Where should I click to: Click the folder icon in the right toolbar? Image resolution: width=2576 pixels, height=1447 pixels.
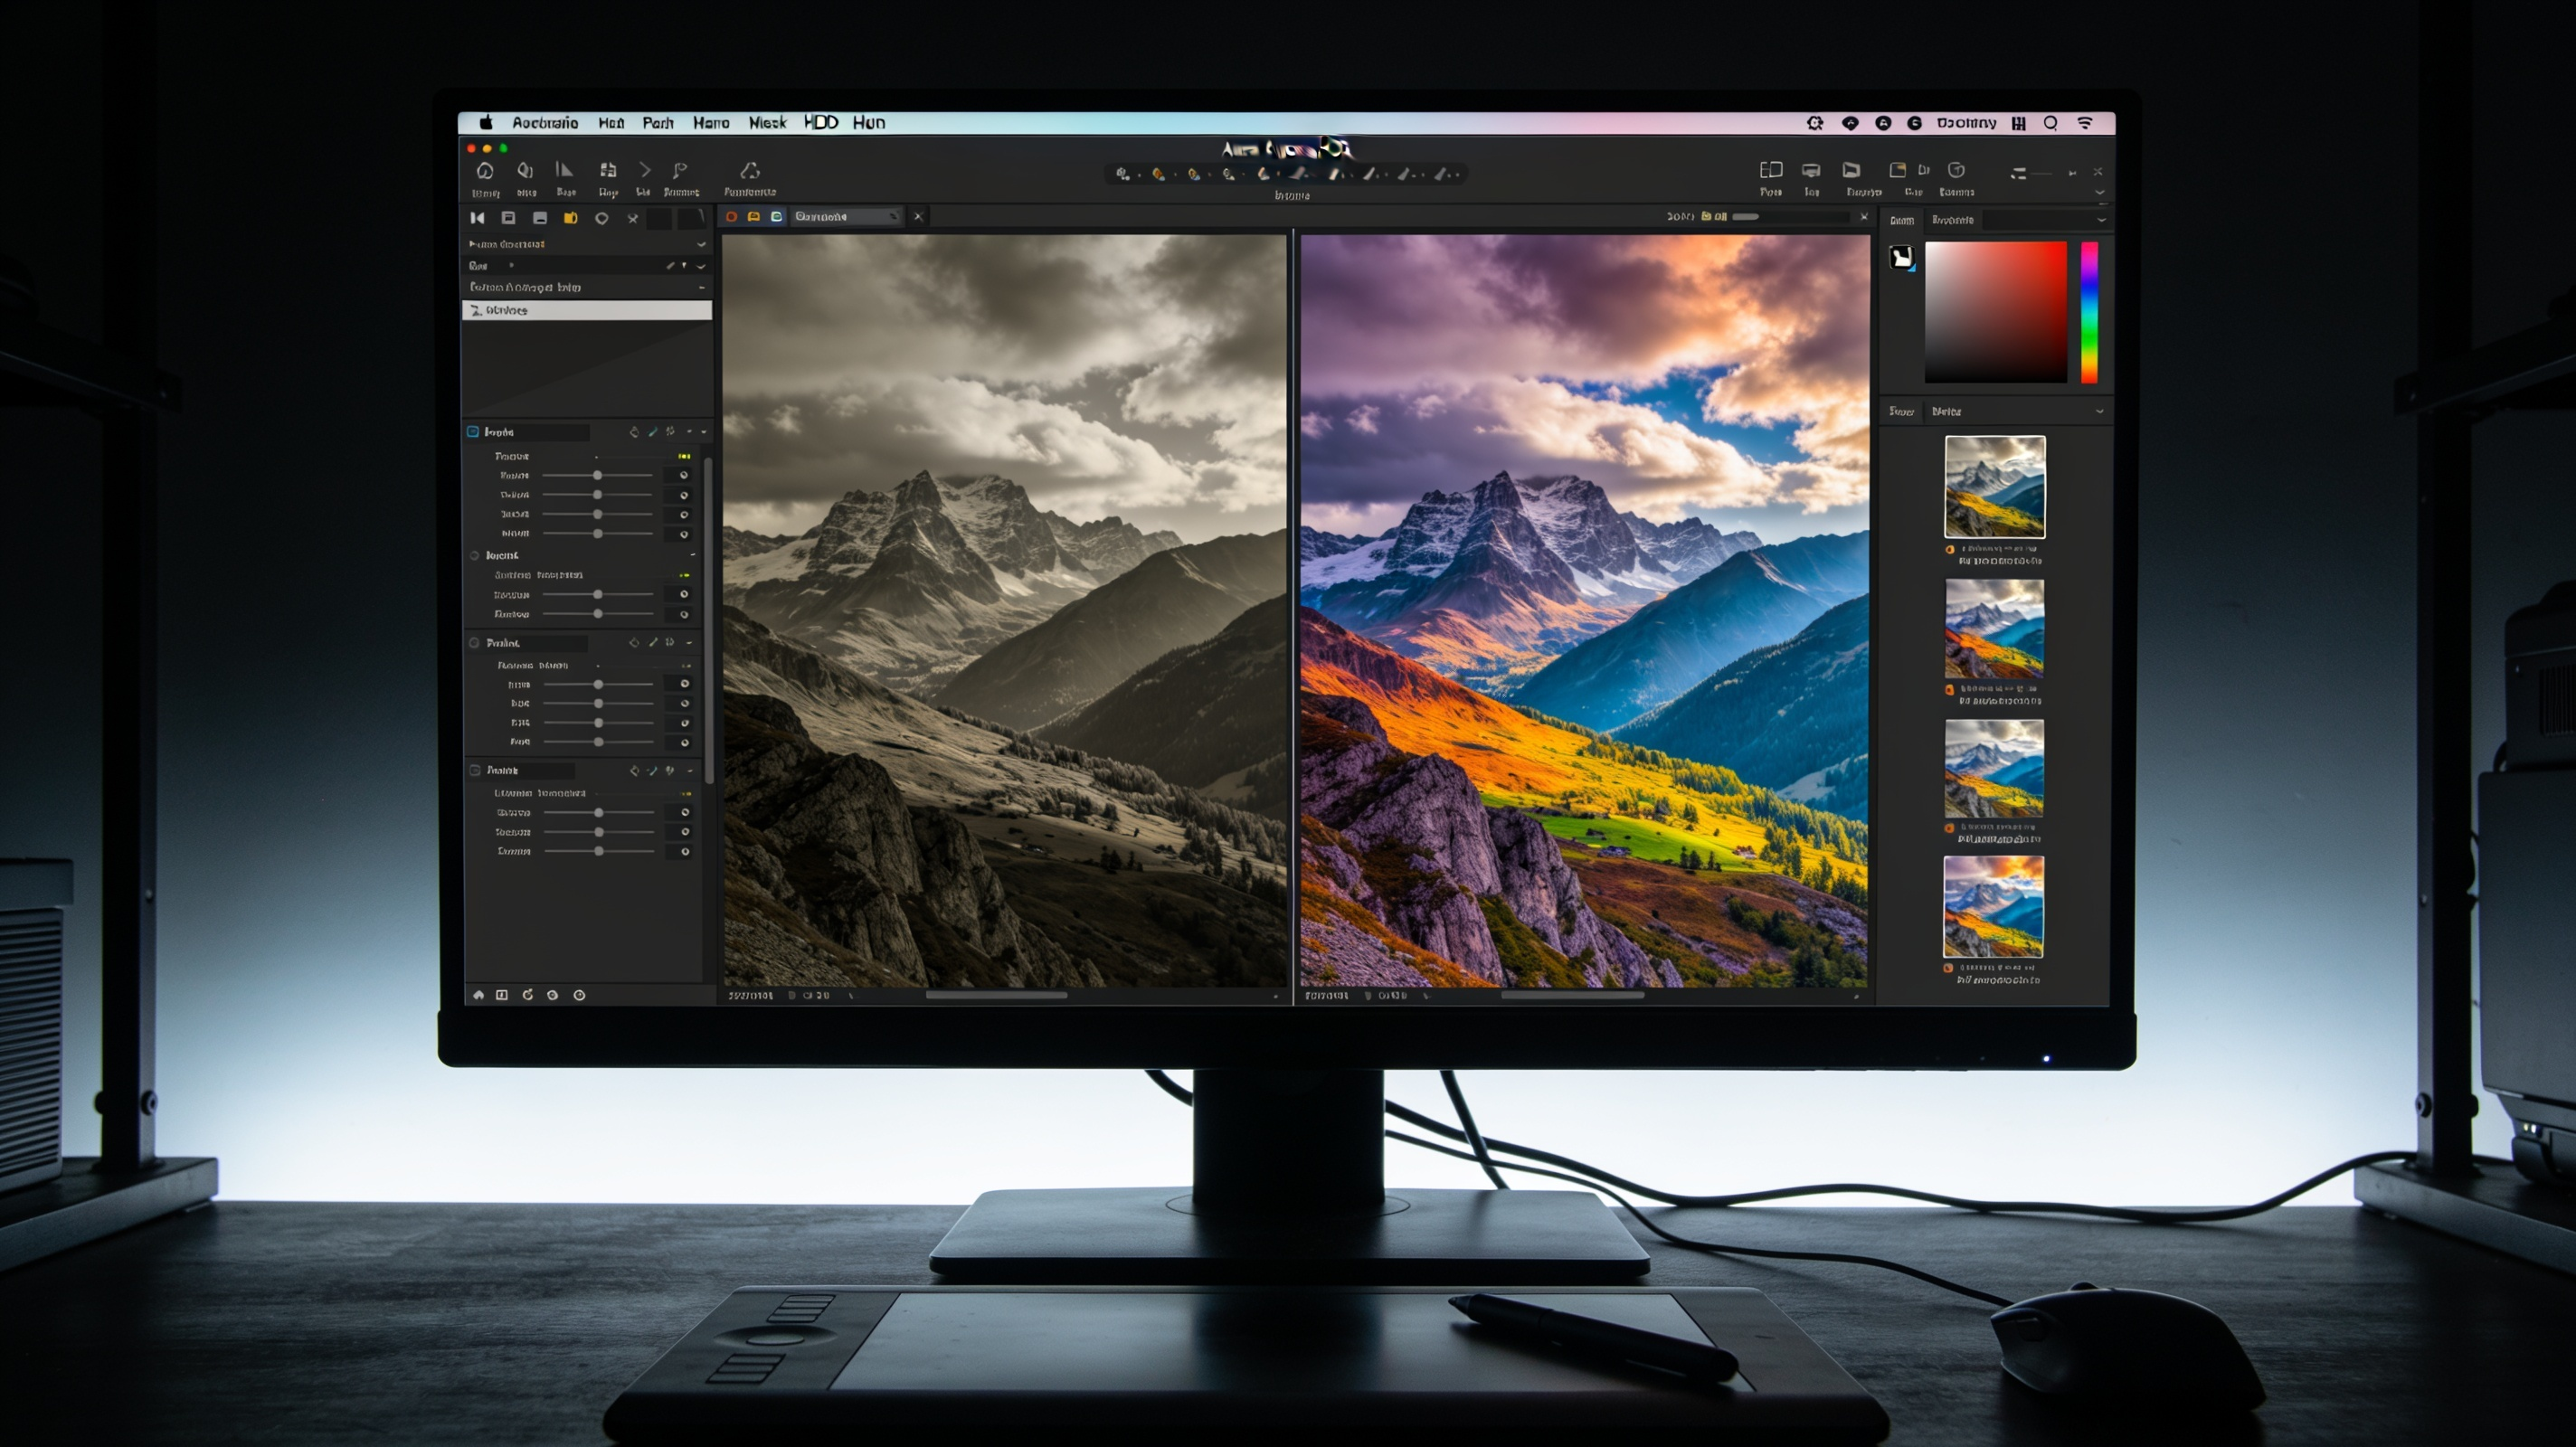1852,170
